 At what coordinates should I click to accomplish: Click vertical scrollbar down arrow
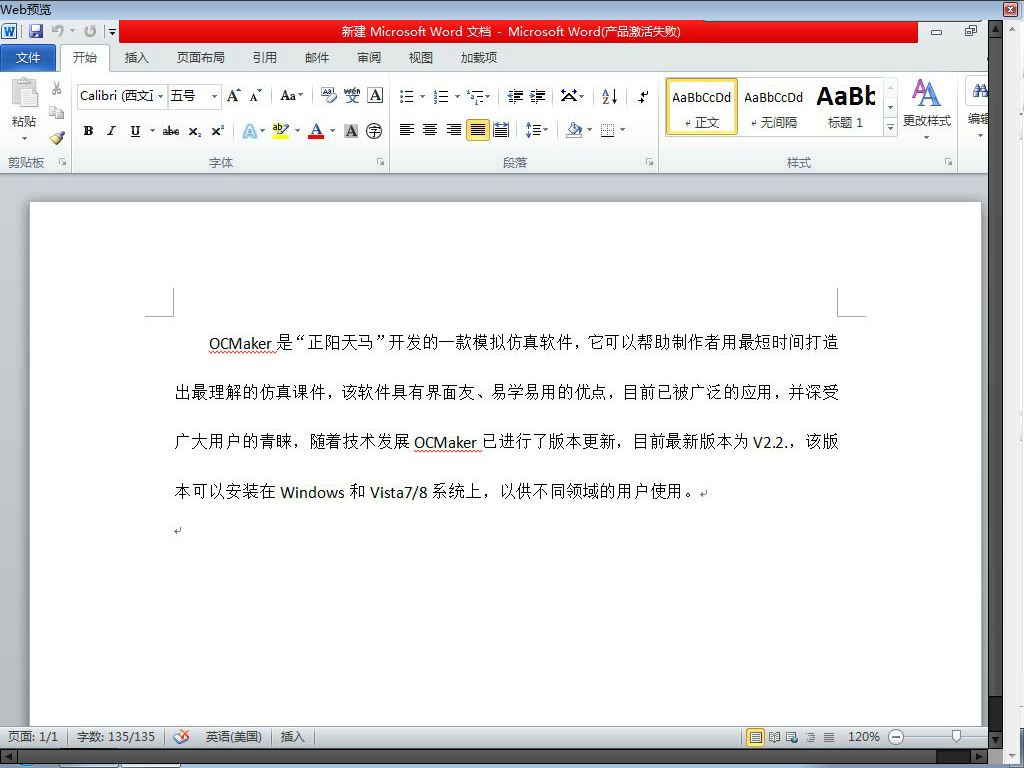click(995, 740)
